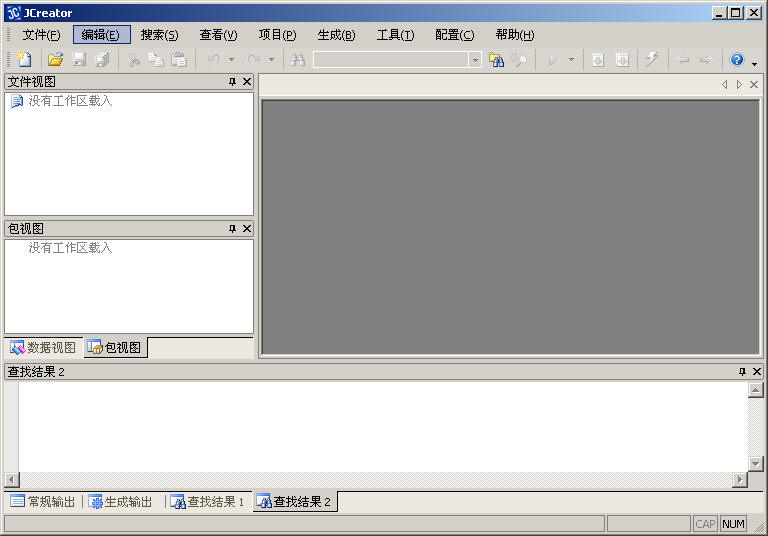Open the 查看(V) menu
The width and height of the screenshot is (768, 536).
point(218,35)
